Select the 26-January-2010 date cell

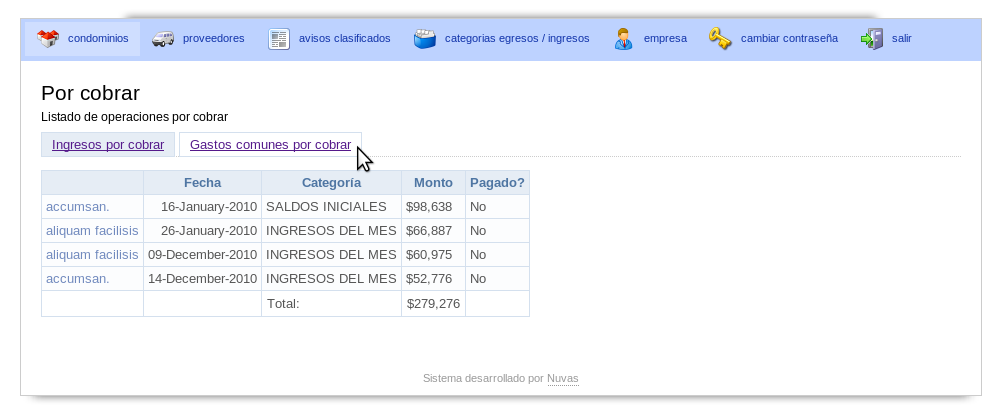coord(203,231)
